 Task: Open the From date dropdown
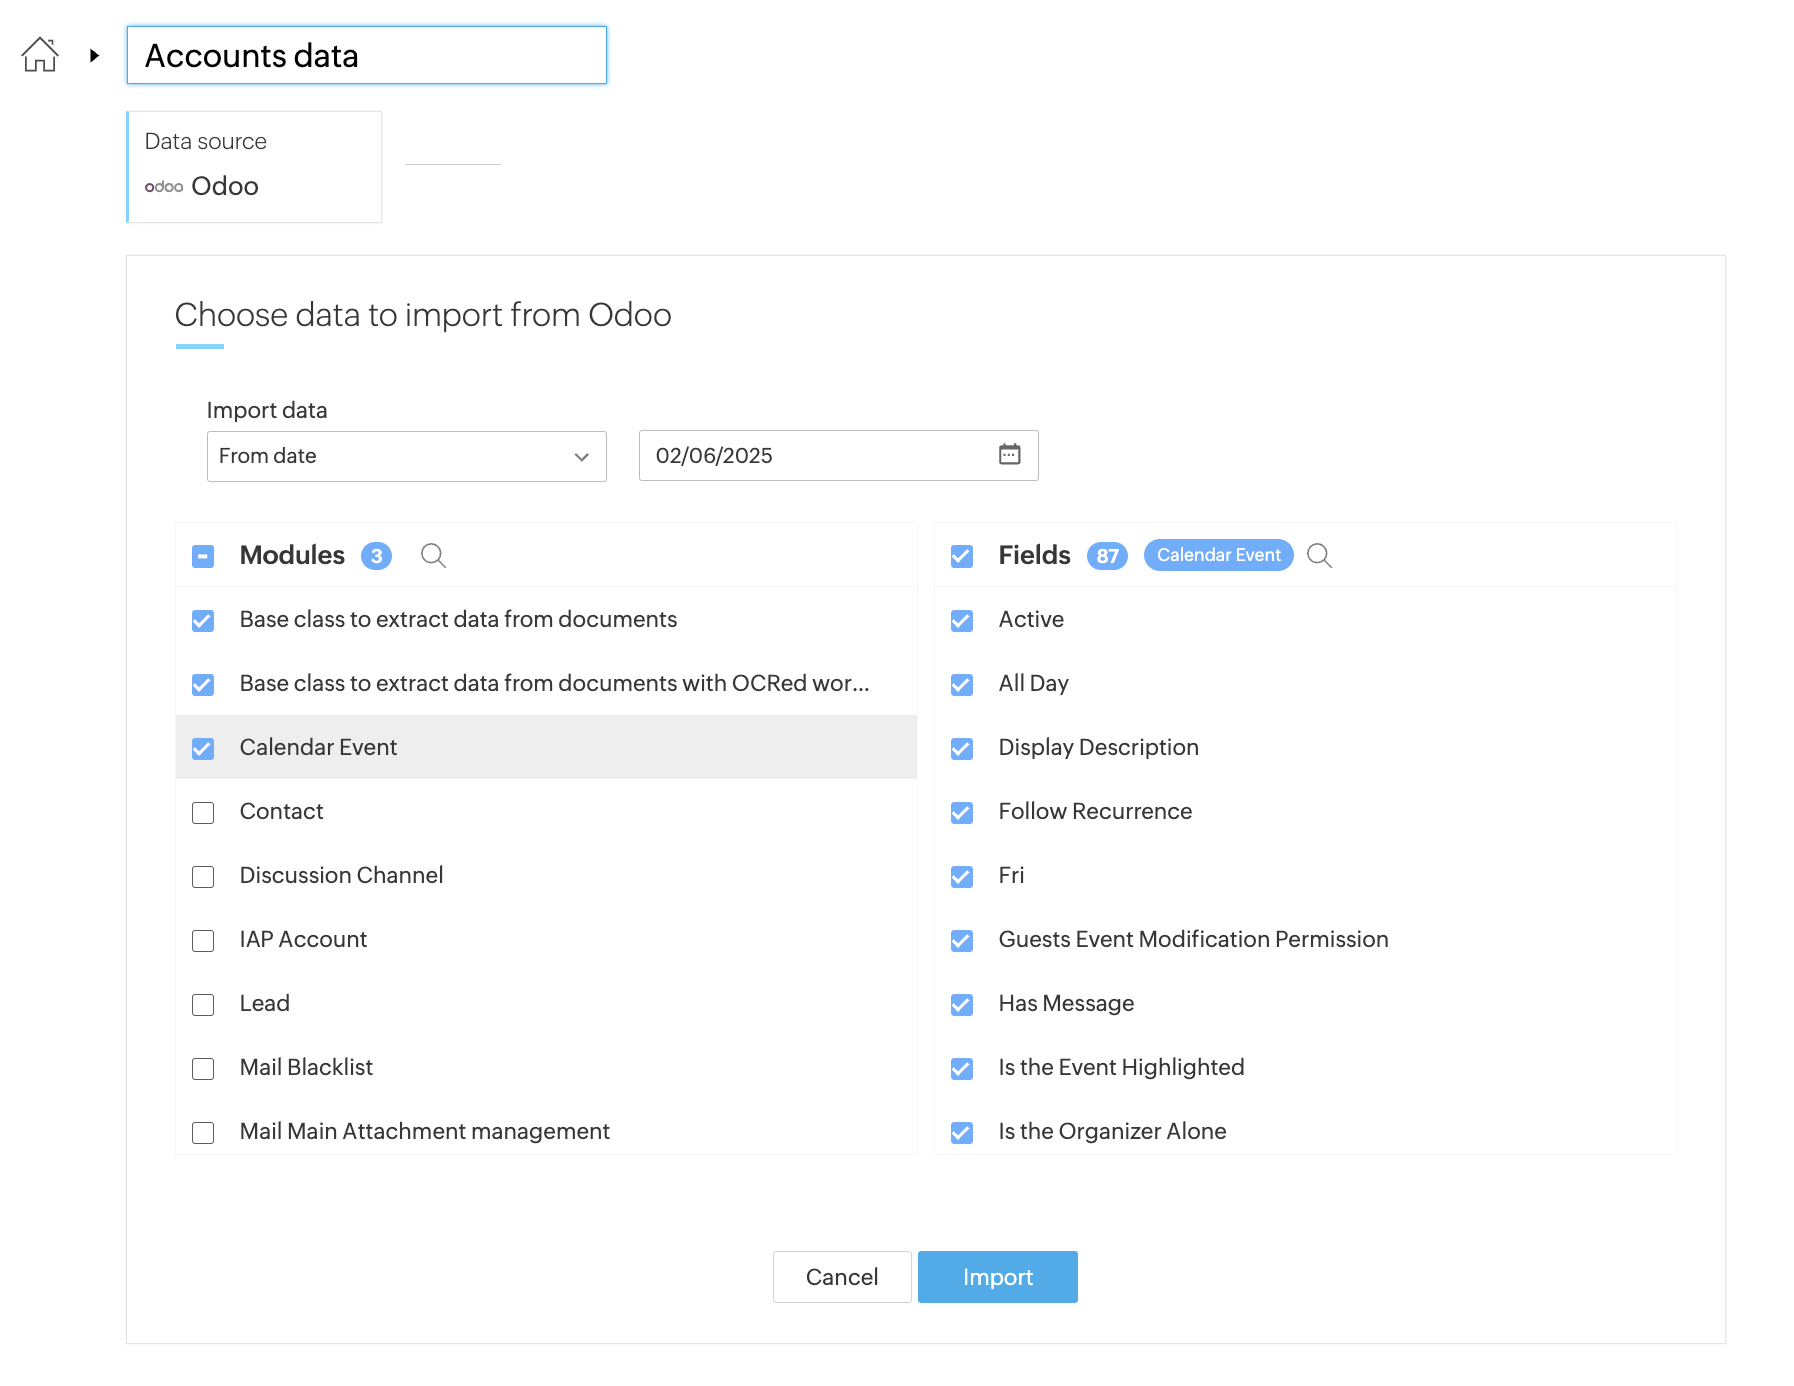pos(406,456)
